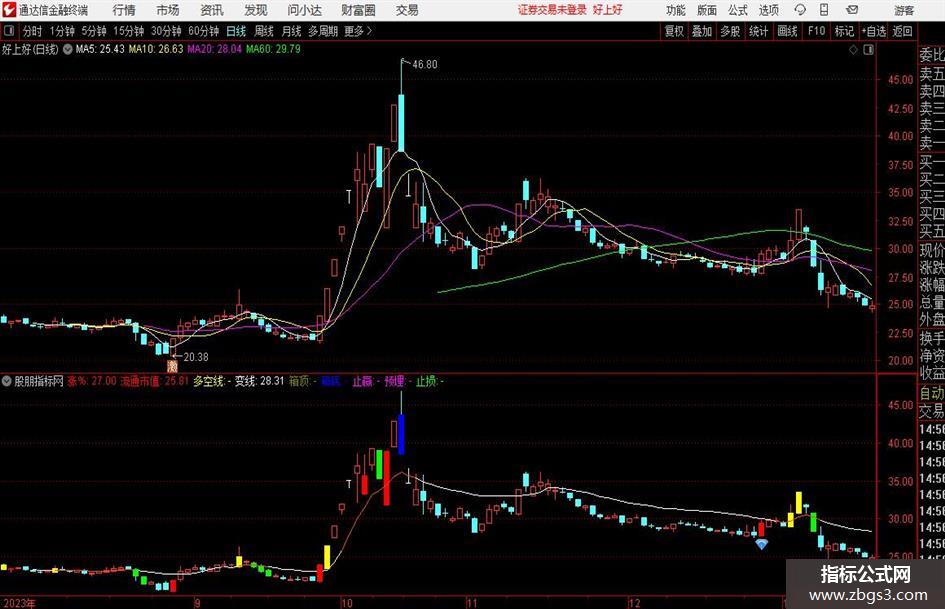Click 证券交易未登录 login link
Image resolution: width=945 pixels, height=609 pixels.
click(x=552, y=10)
